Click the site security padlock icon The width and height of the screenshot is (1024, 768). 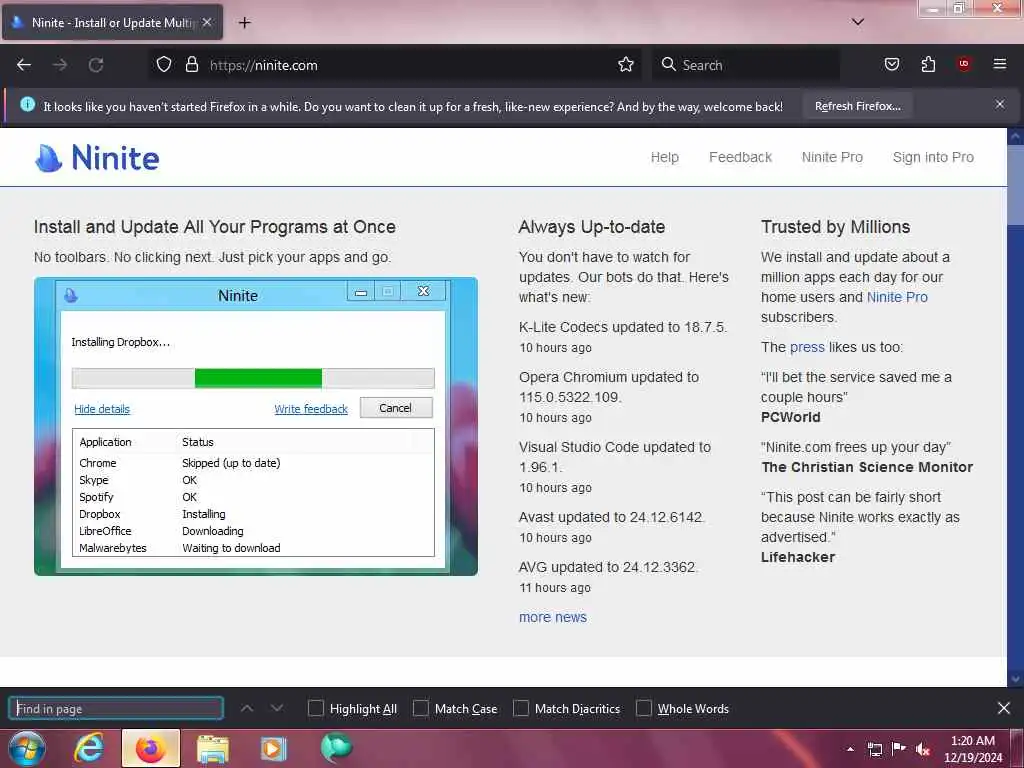pos(191,65)
